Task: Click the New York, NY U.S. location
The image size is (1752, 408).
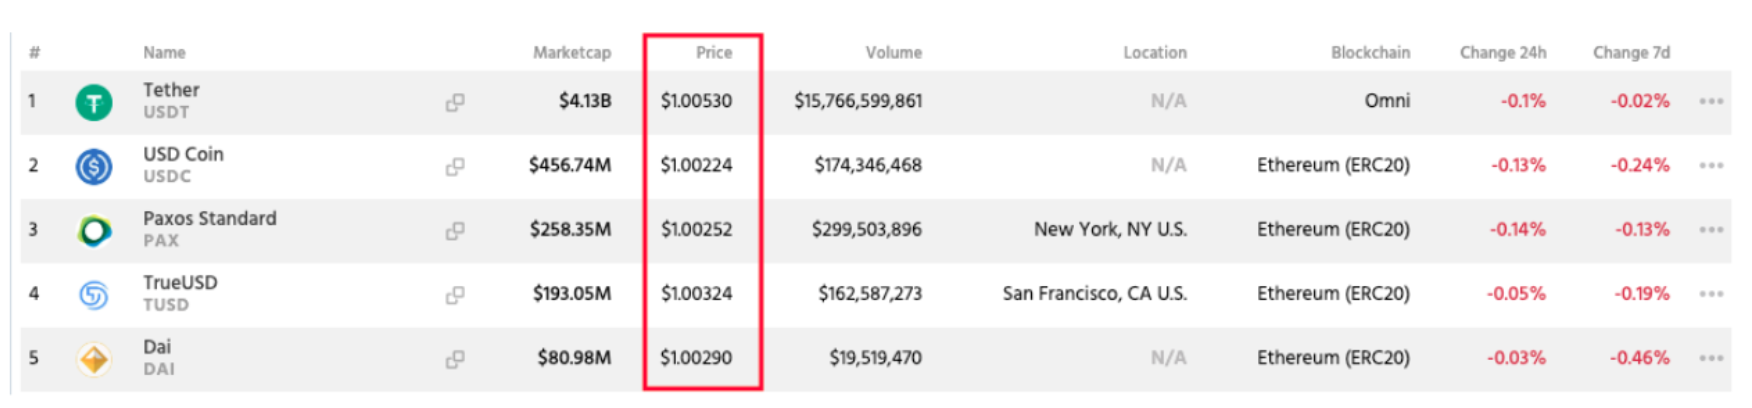Action: click(x=1111, y=229)
